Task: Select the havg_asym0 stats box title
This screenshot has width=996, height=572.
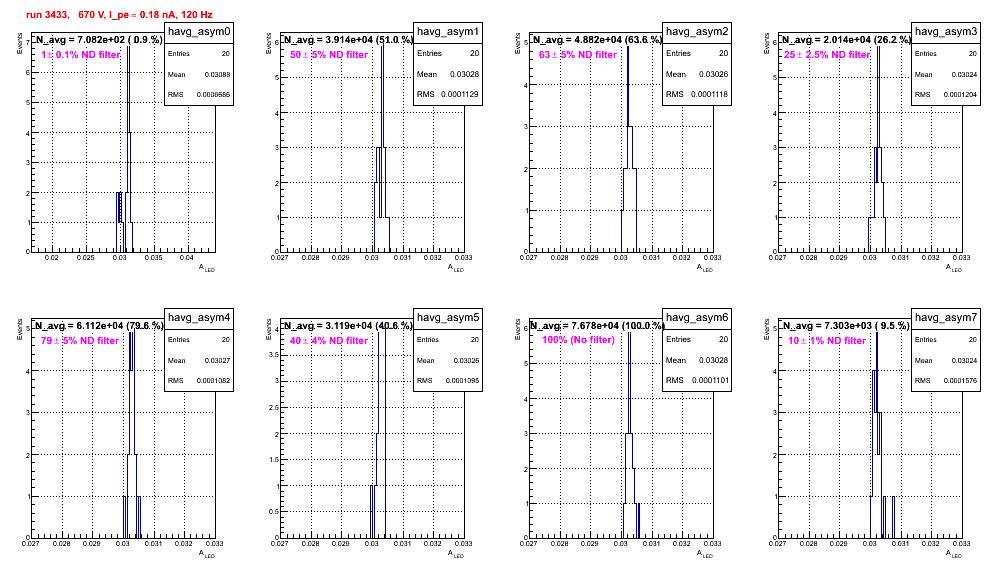Action: (x=199, y=32)
